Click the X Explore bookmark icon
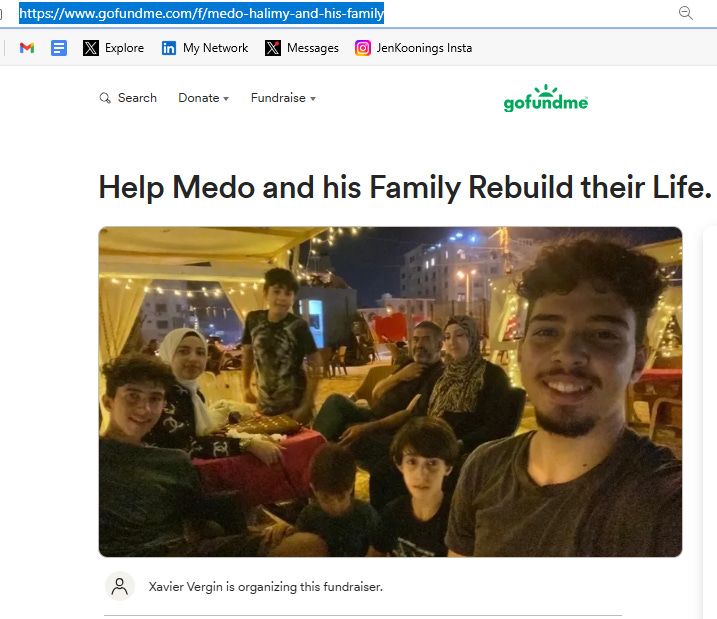 (91, 48)
